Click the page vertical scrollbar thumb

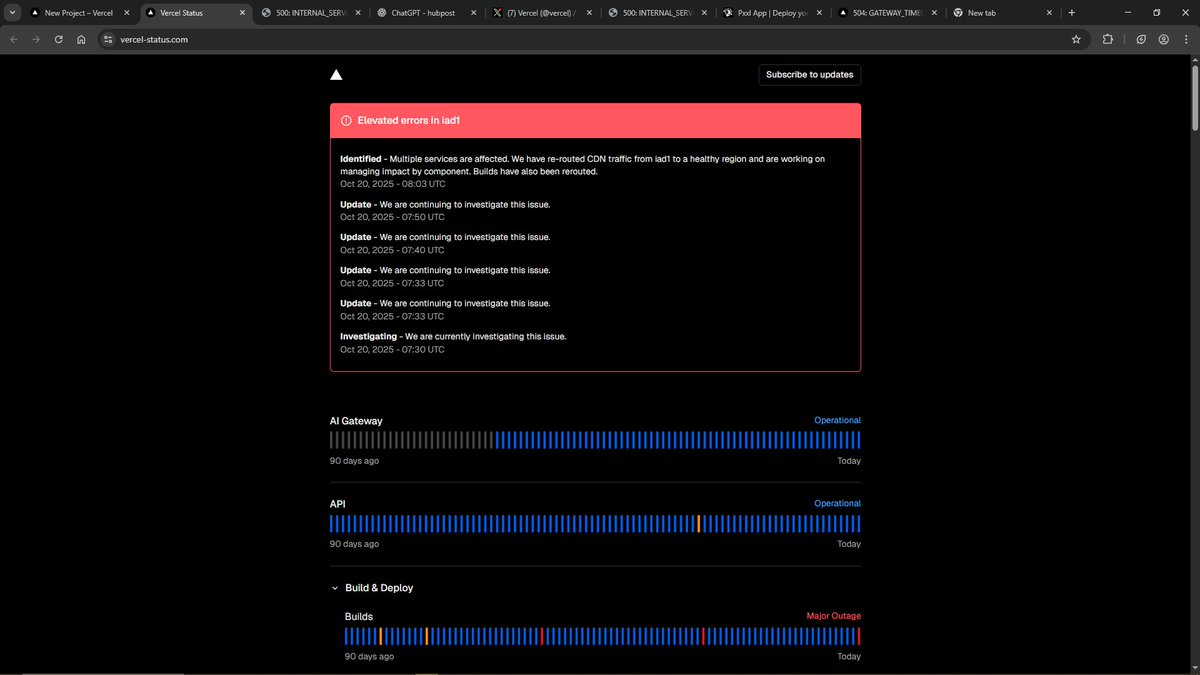pos(1194,98)
